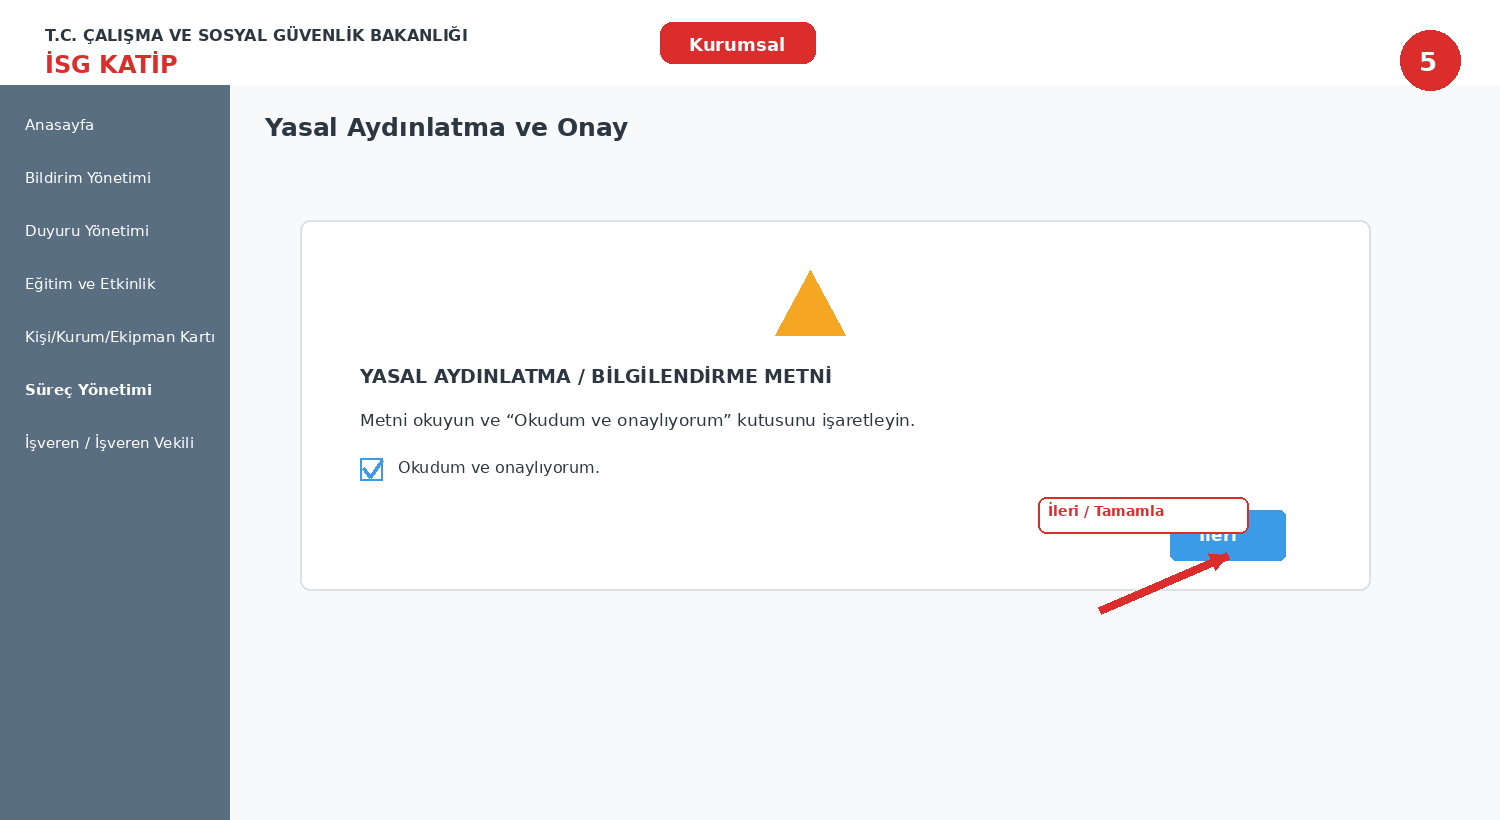1500x820 pixels.
Task: Click the "Yasal Aydınlatma ve Onay" page heading
Action: tap(446, 128)
